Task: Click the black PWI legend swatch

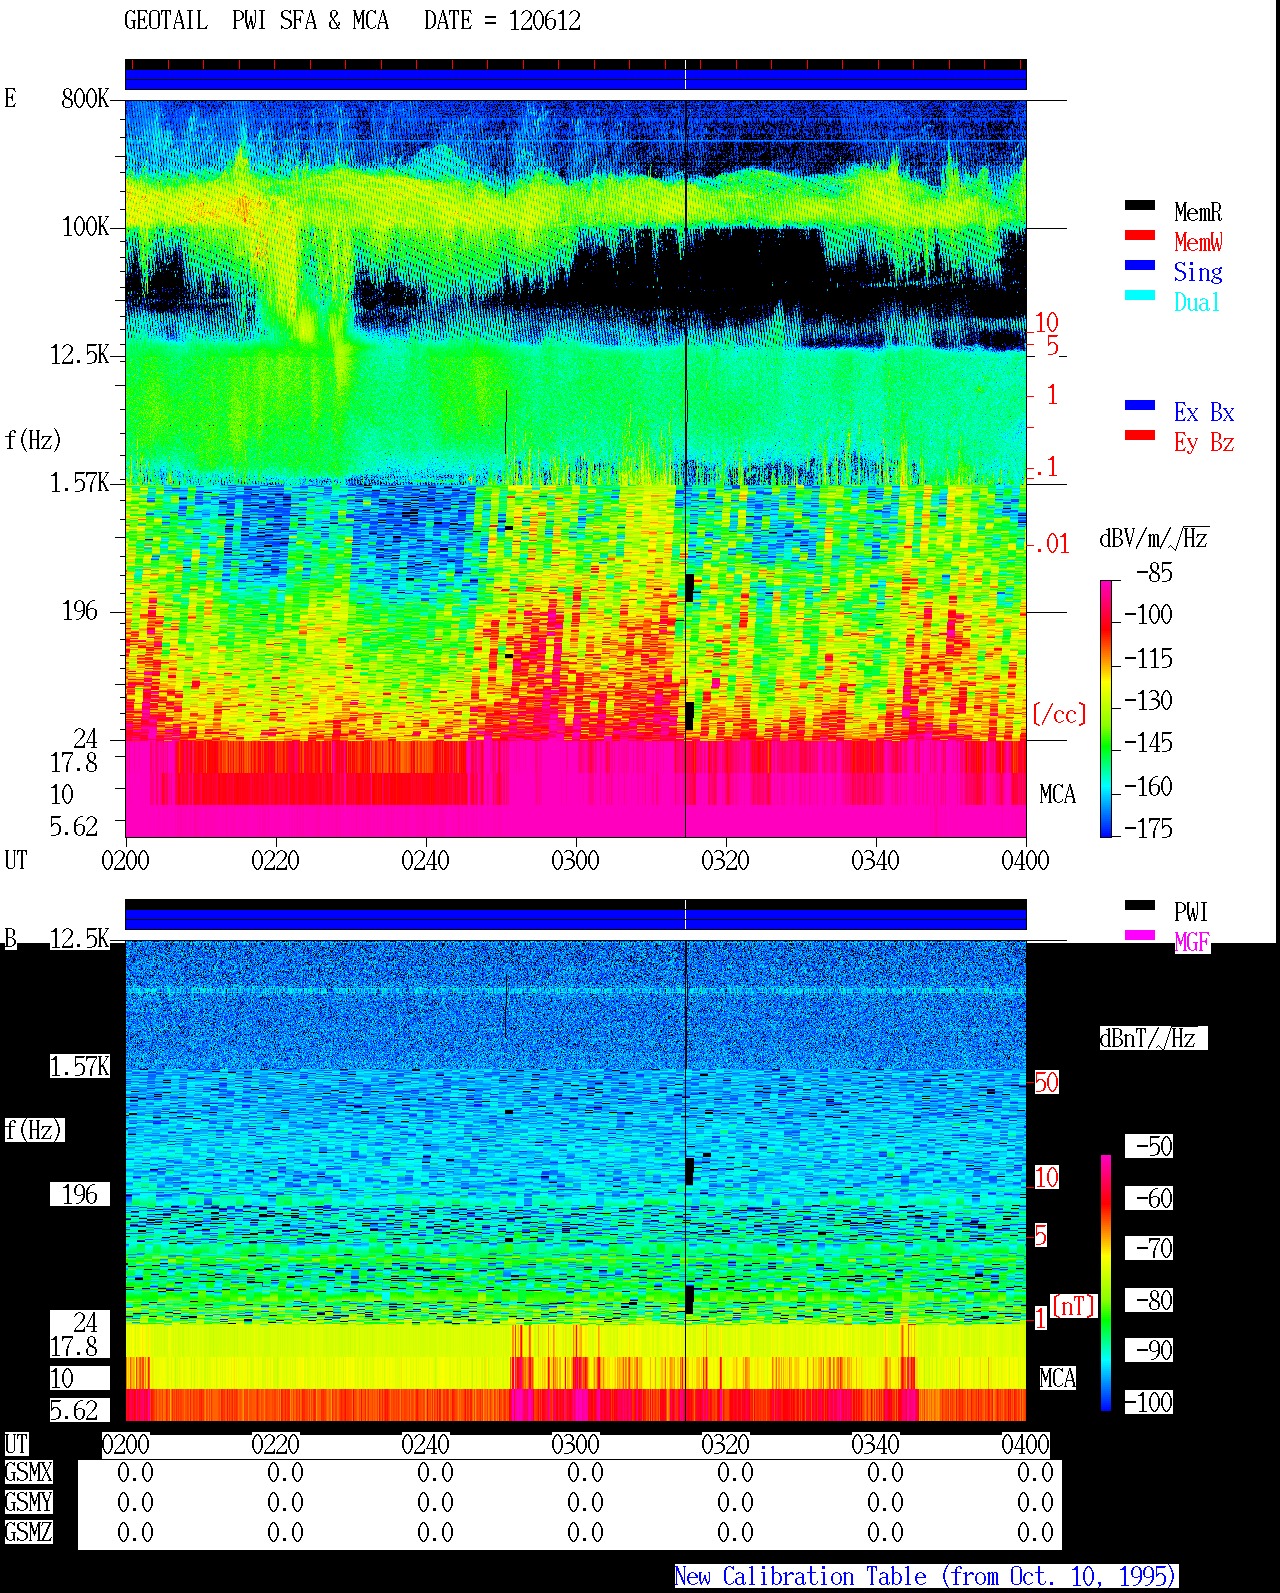Action: 1140,906
